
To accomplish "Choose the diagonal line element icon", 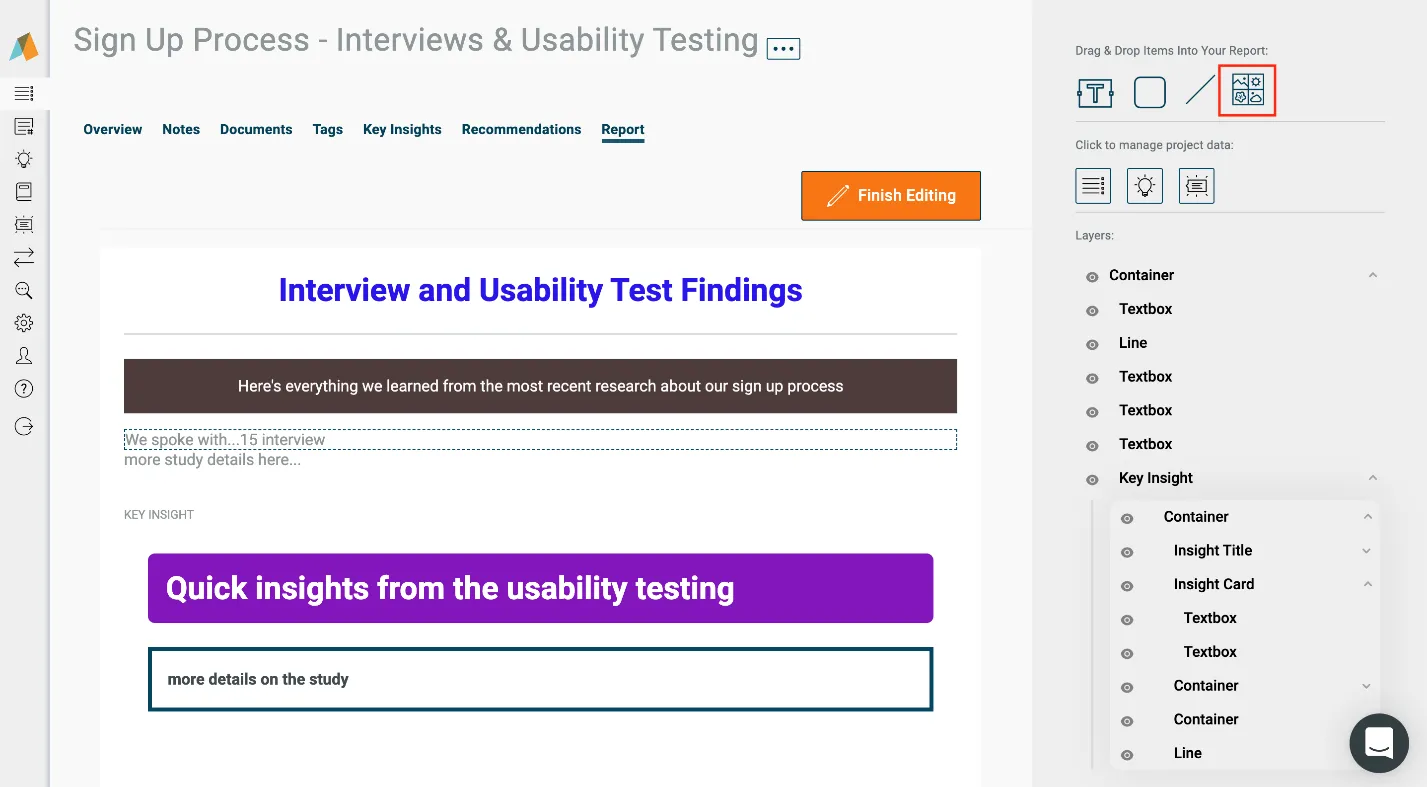I will 1200,92.
